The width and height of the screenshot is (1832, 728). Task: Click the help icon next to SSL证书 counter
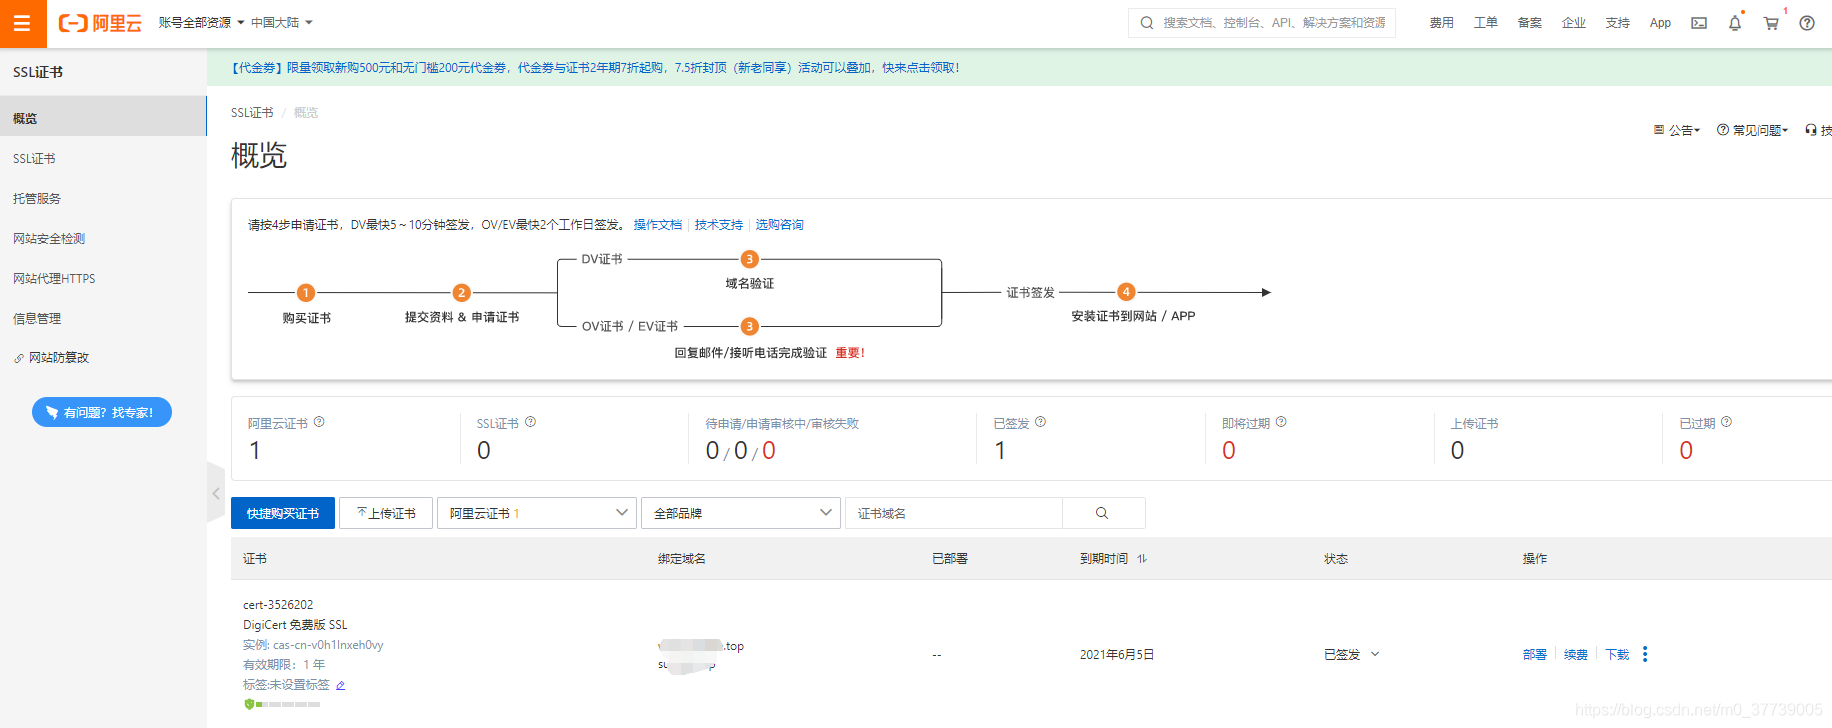point(530,422)
